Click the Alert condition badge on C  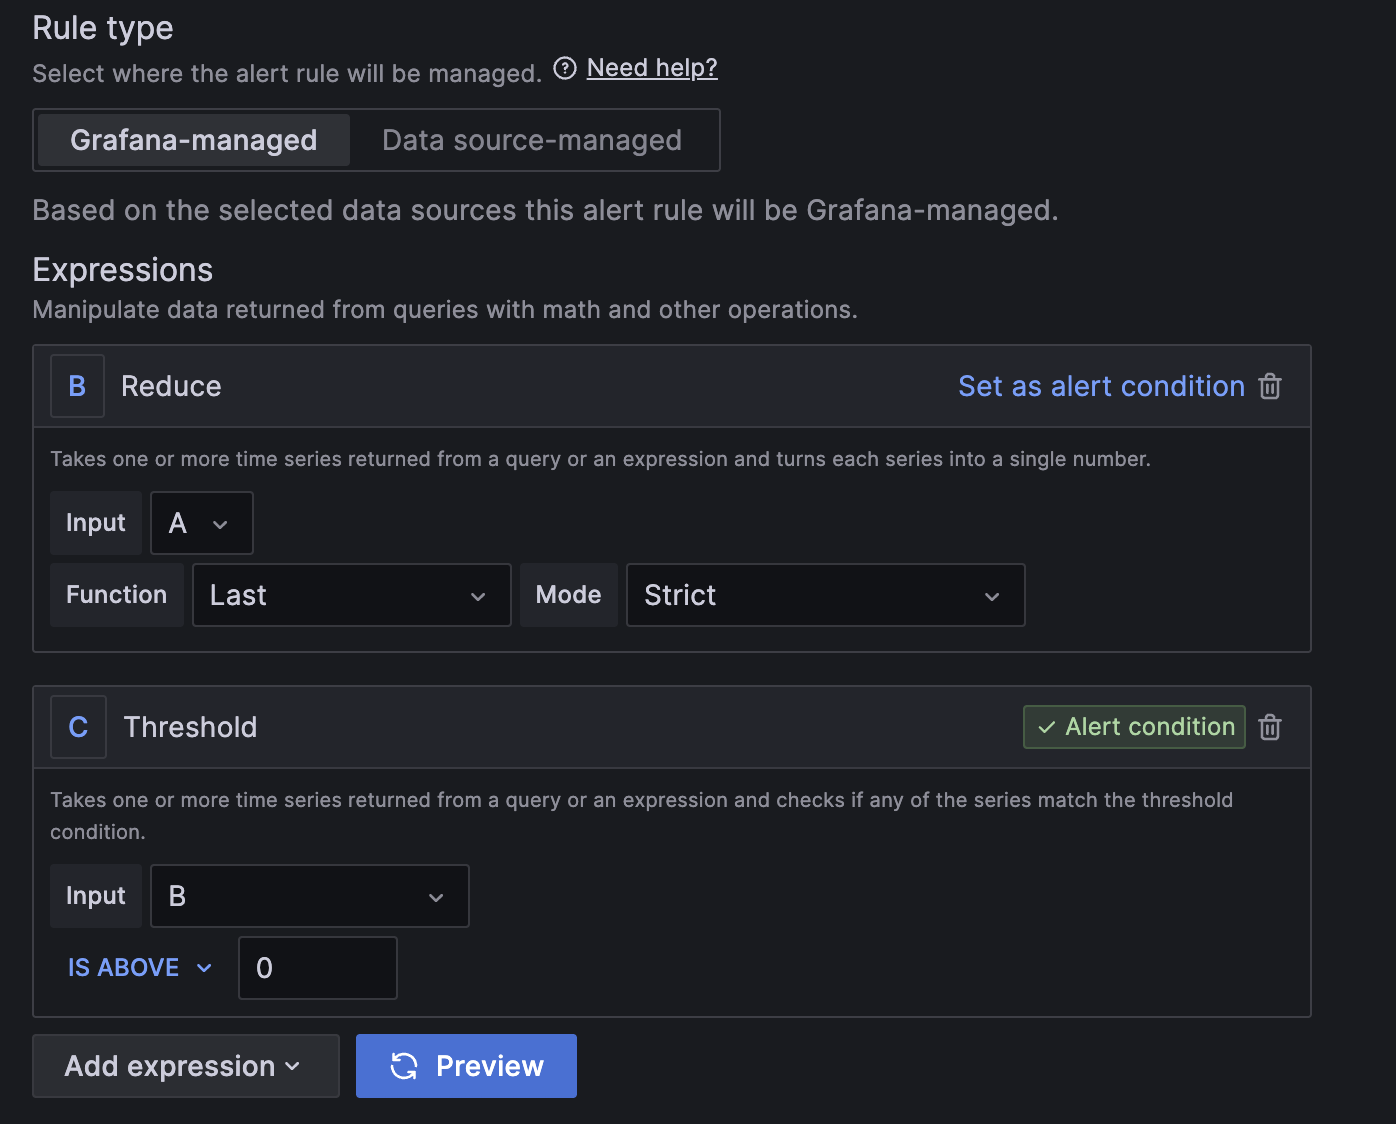coord(1134,727)
